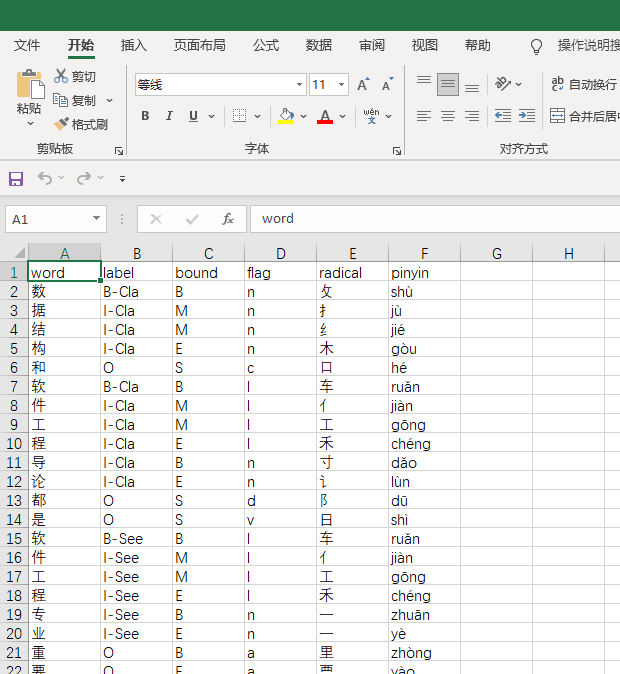This screenshot has width=620, height=674.
Task: Click the lightbulb tell-me icon
Action: (x=536, y=46)
